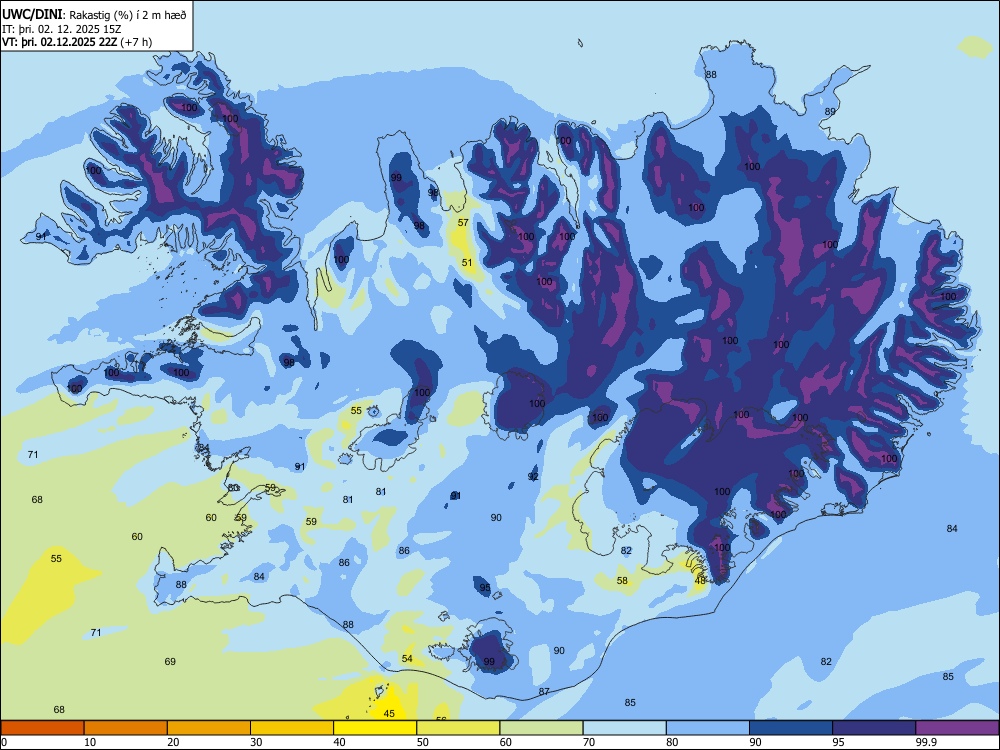Screen dimensions: 1000x750
Task: Click the map humidity value '69'
Action: tap(170, 661)
